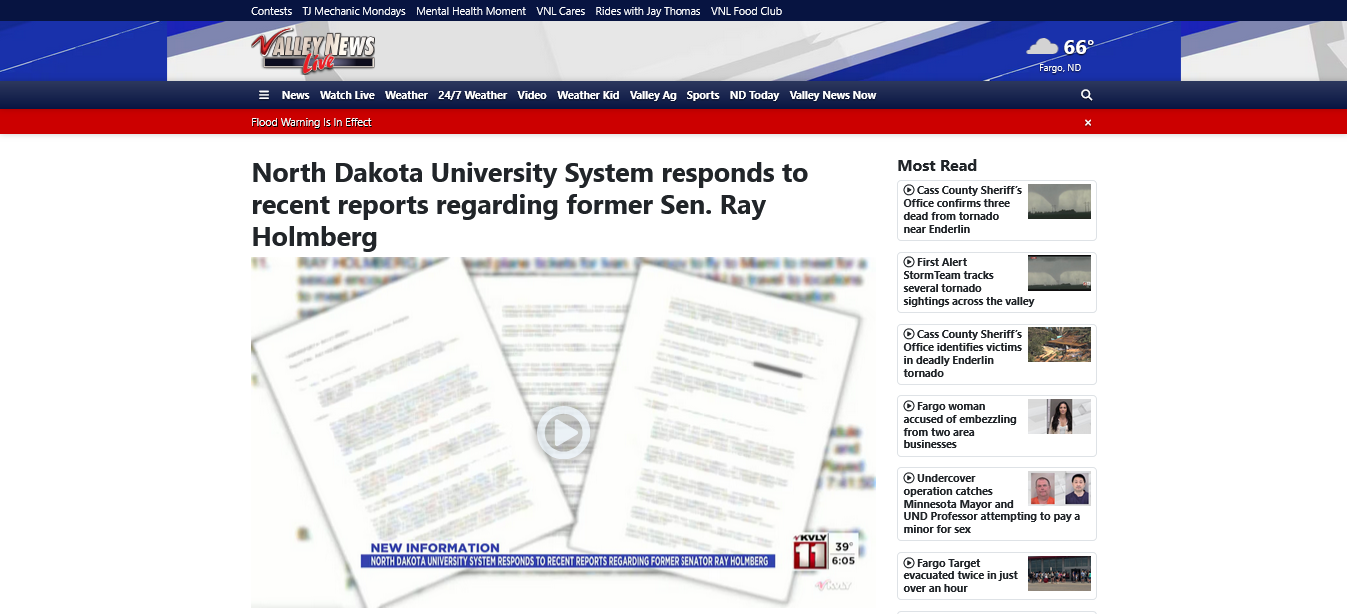Click woman's photo beside embezzling story
Image resolution: width=1348 pixels, height=614 pixels.
(x=1059, y=417)
